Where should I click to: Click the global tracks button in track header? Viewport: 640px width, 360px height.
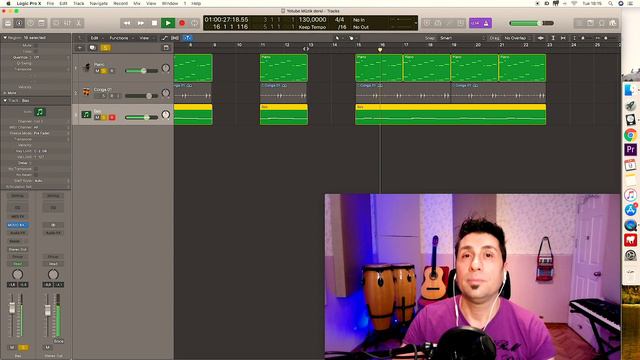click(166, 48)
